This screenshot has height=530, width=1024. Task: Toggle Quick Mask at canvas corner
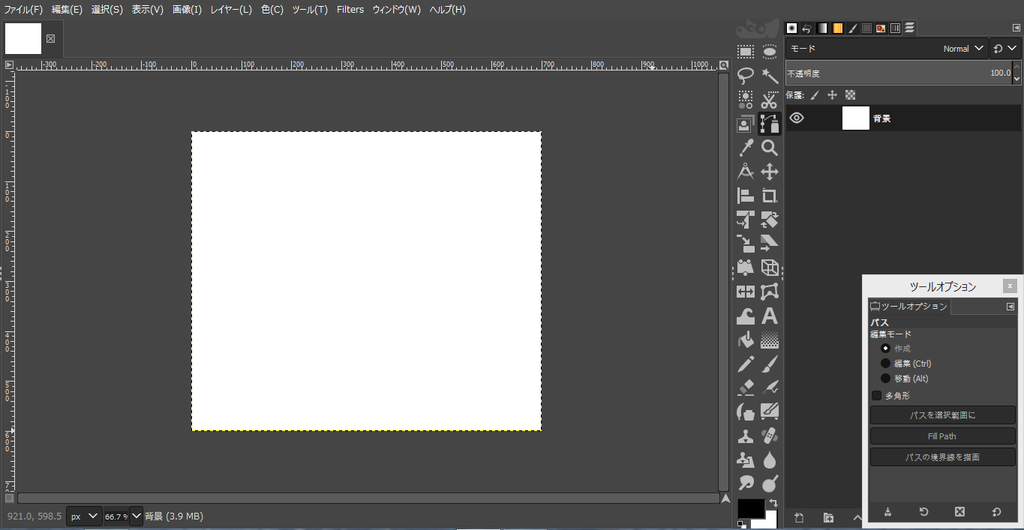point(9,498)
